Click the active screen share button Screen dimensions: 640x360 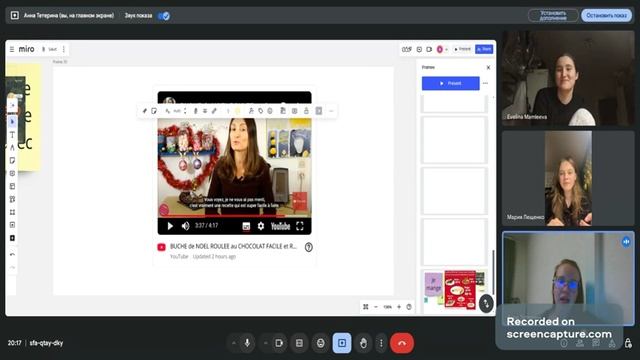[x=342, y=343]
